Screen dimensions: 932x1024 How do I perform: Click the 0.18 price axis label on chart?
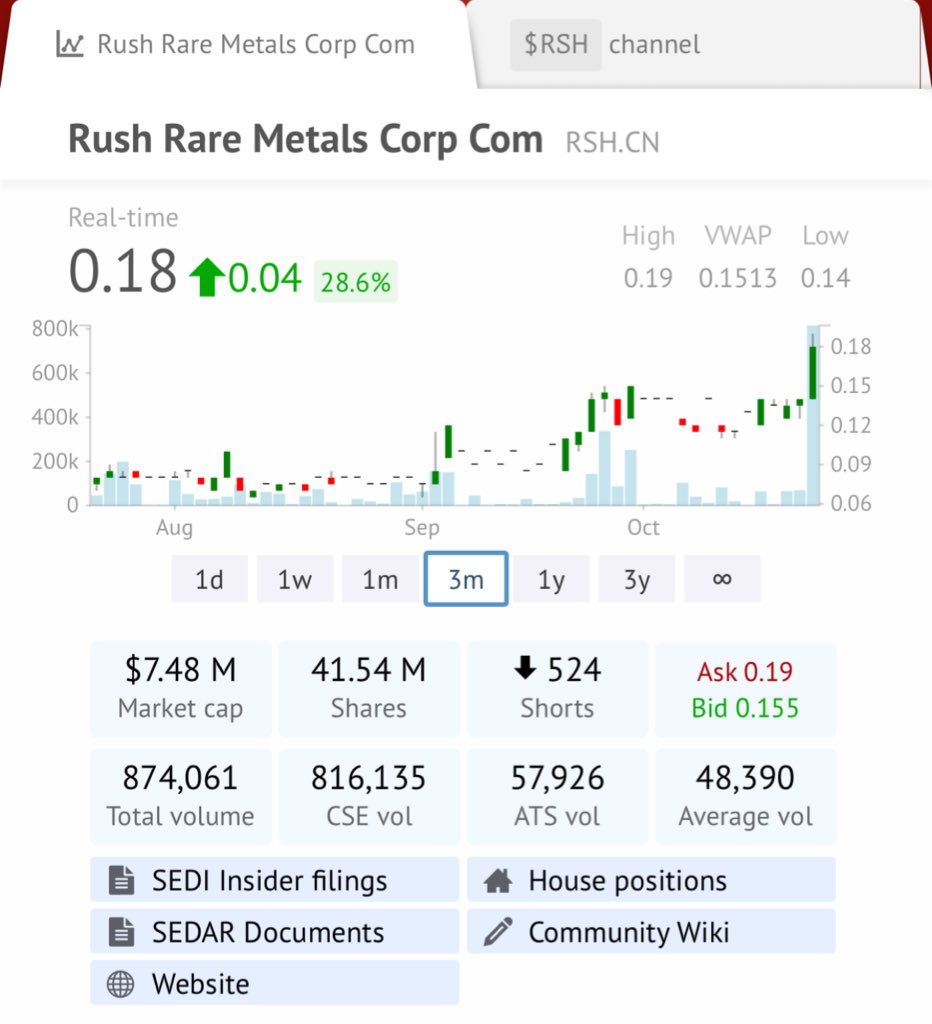tap(850, 346)
